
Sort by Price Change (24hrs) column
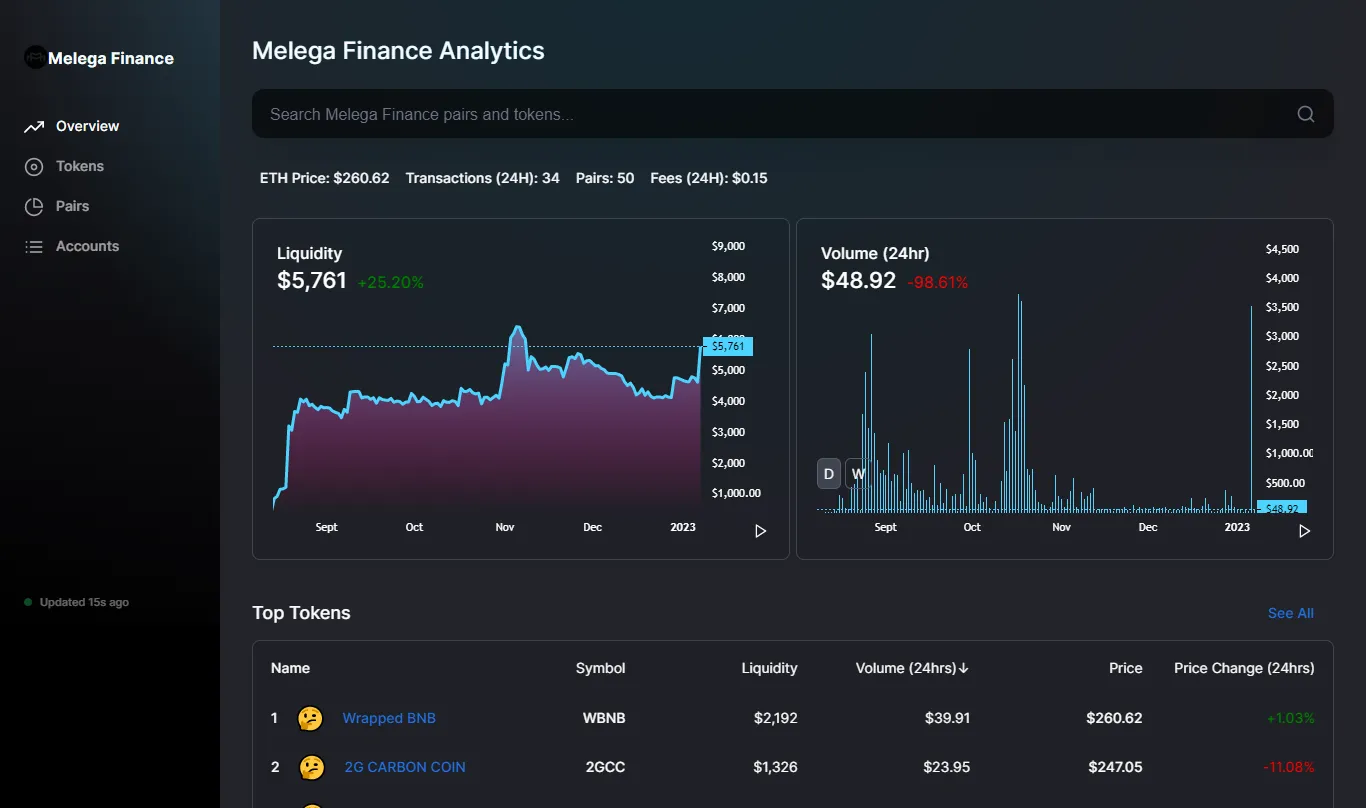1244,668
